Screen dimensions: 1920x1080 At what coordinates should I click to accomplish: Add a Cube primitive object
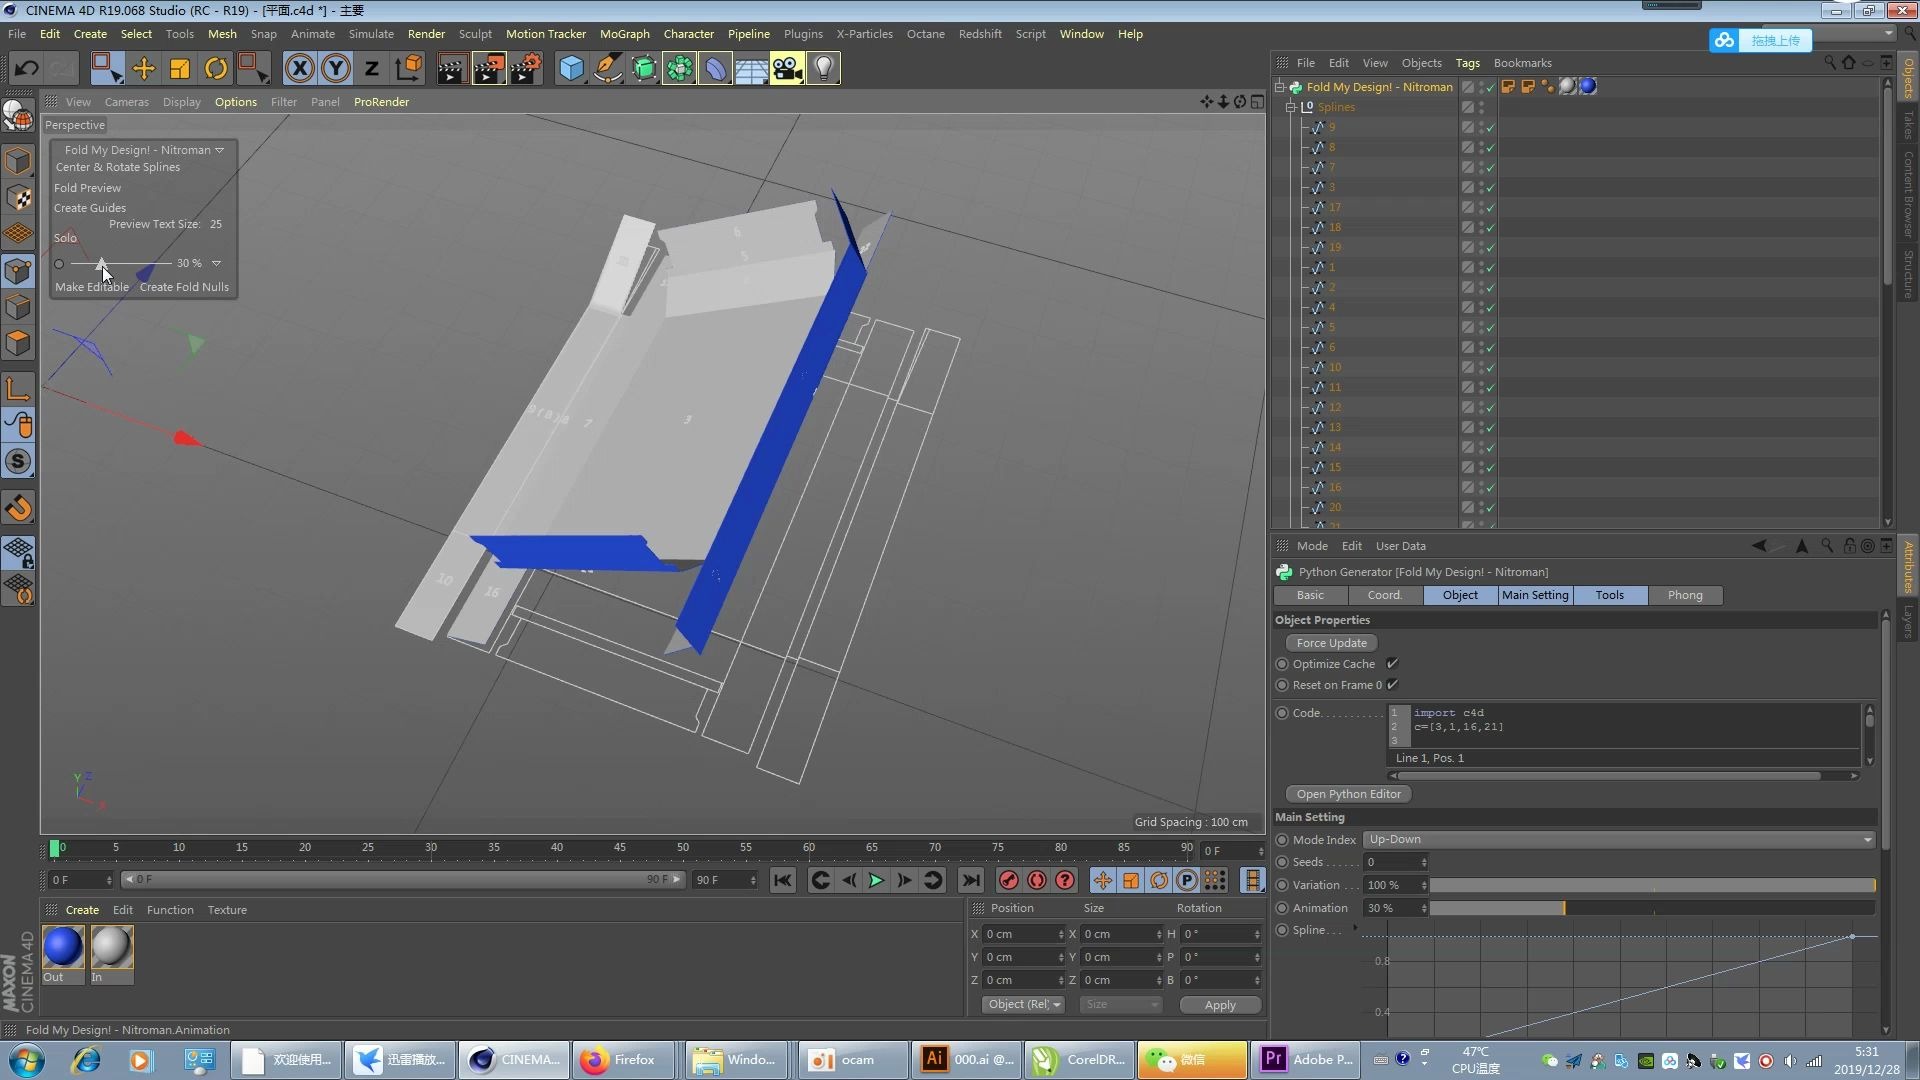pos(571,68)
